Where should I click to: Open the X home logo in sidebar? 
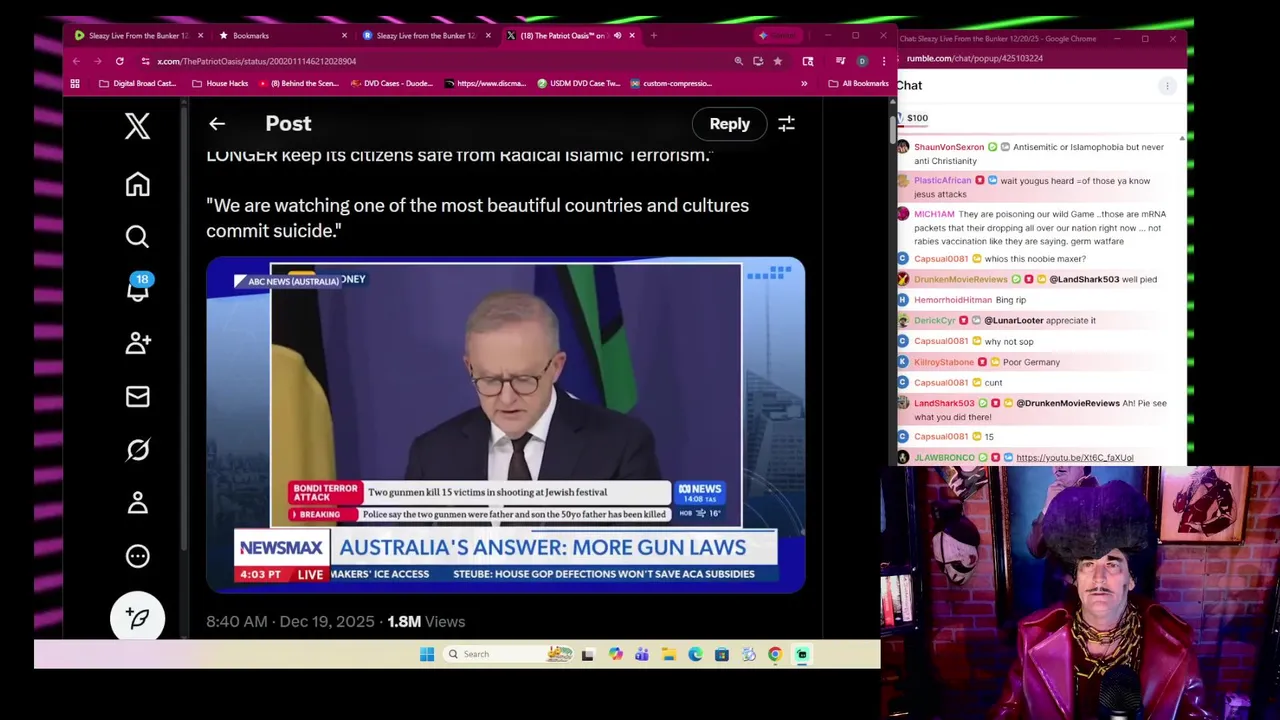[x=137, y=125]
